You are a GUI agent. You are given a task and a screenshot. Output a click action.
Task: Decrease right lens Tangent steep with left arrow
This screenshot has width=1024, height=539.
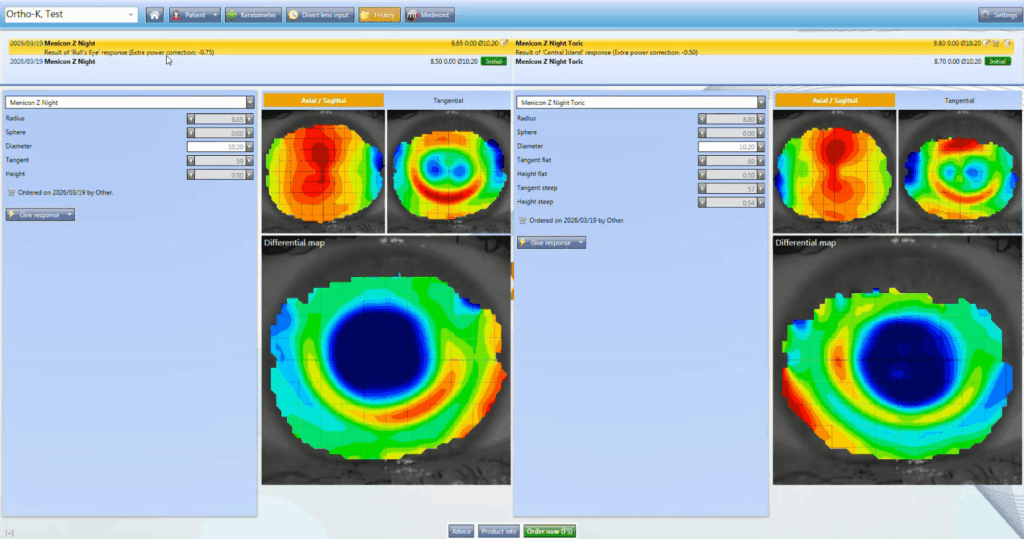click(x=703, y=188)
